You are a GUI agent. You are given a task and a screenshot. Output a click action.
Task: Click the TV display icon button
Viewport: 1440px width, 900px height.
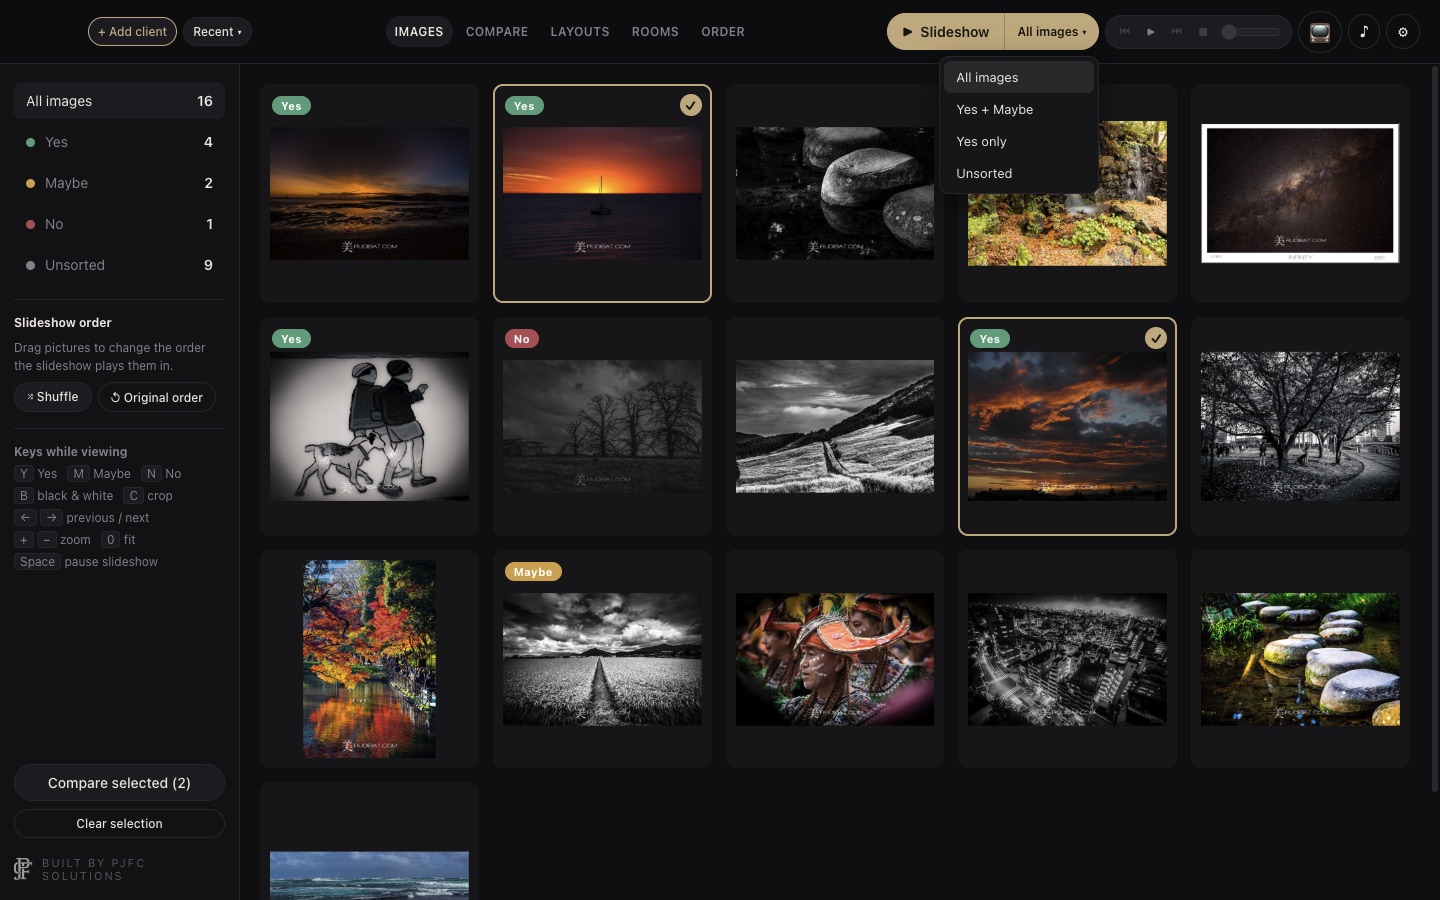point(1319,32)
